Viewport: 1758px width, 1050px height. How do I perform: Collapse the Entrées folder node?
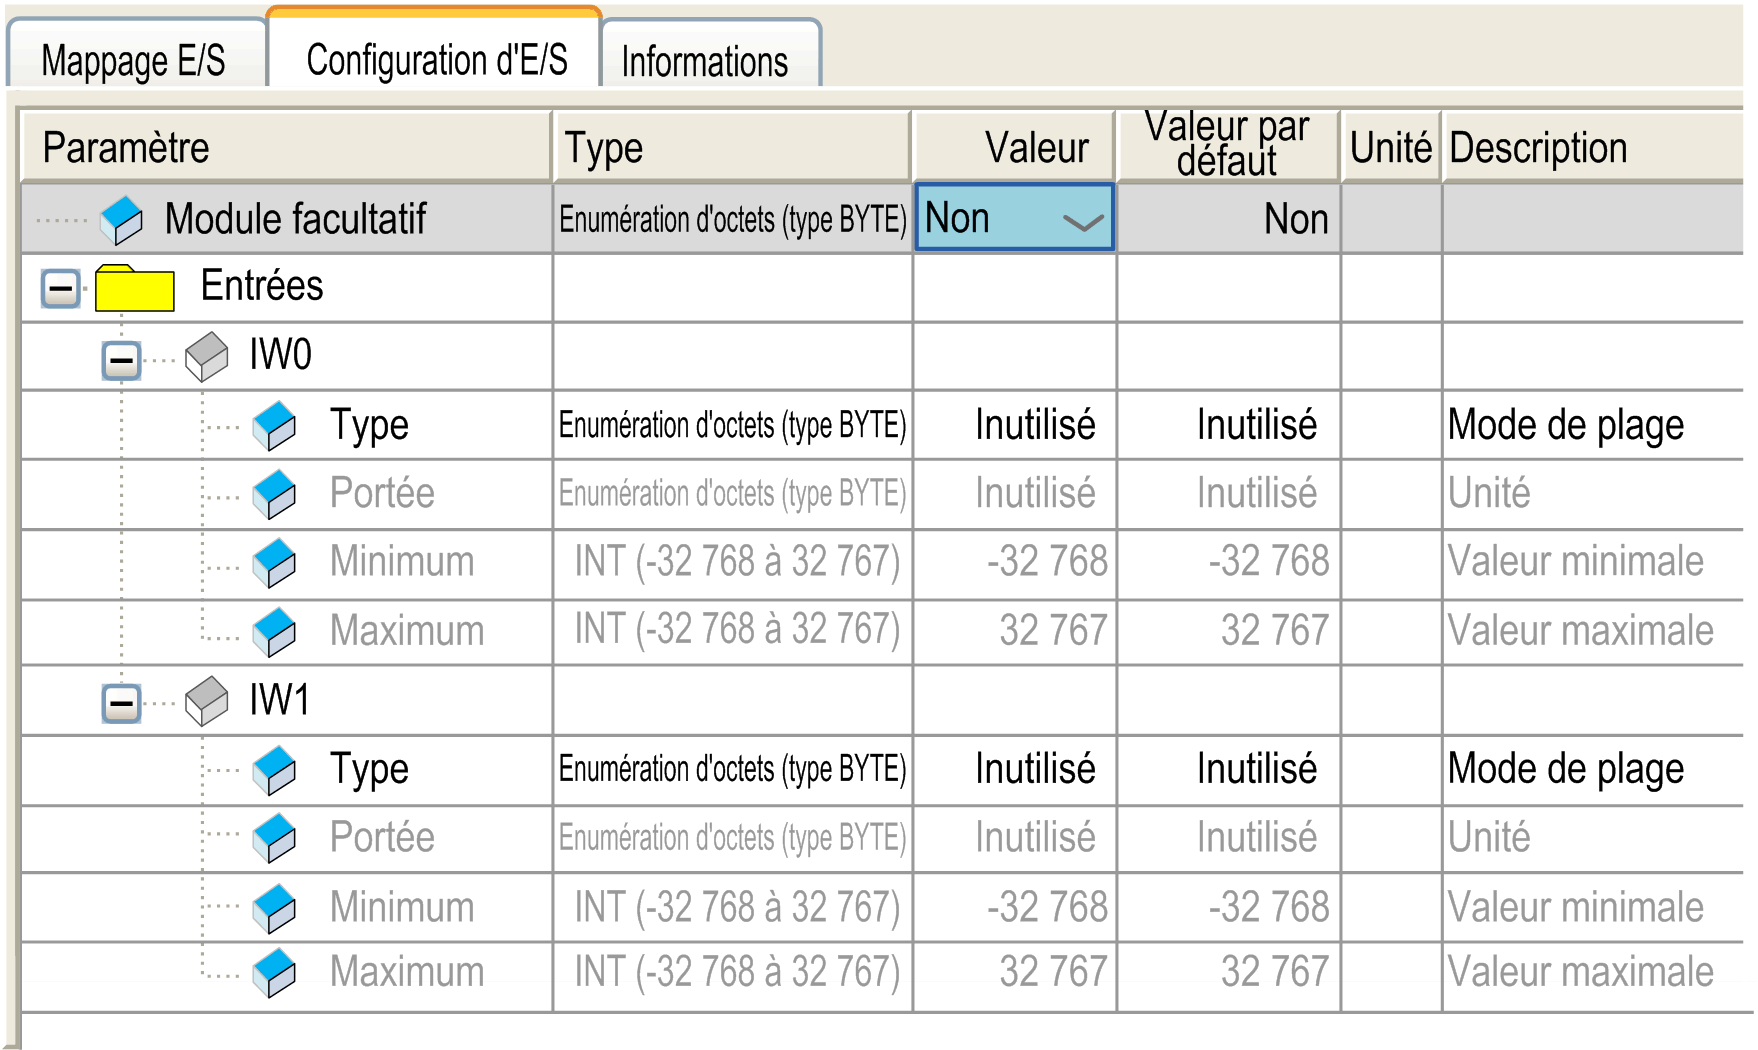60,290
